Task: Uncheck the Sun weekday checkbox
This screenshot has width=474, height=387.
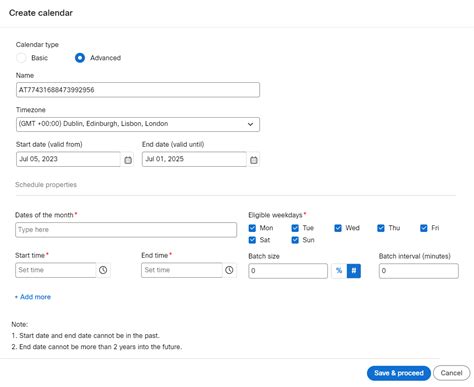Action: tap(295, 240)
